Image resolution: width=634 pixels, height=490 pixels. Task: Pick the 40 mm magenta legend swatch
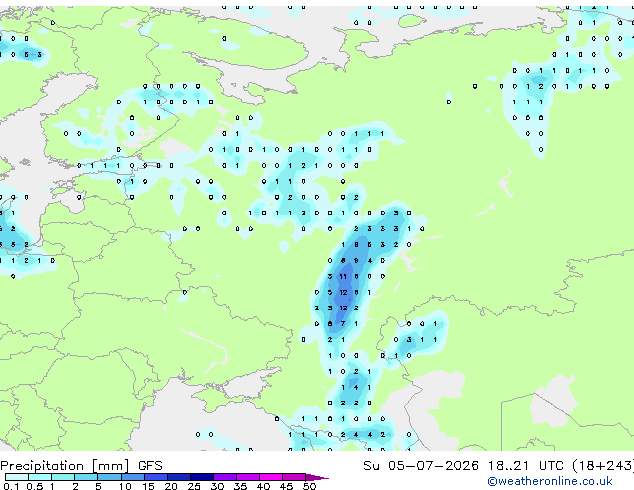click(271, 477)
